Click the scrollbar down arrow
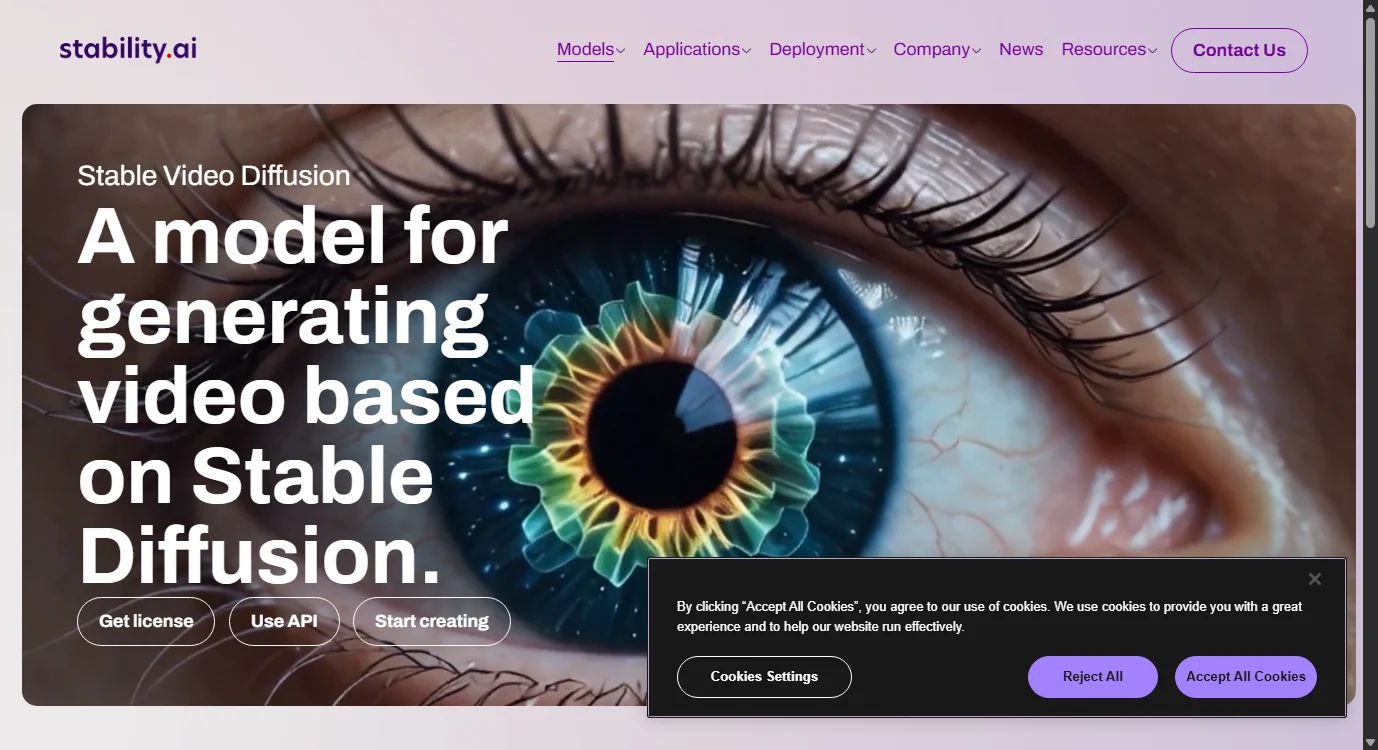Screen dimensions: 1378x750 click(1370, 742)
